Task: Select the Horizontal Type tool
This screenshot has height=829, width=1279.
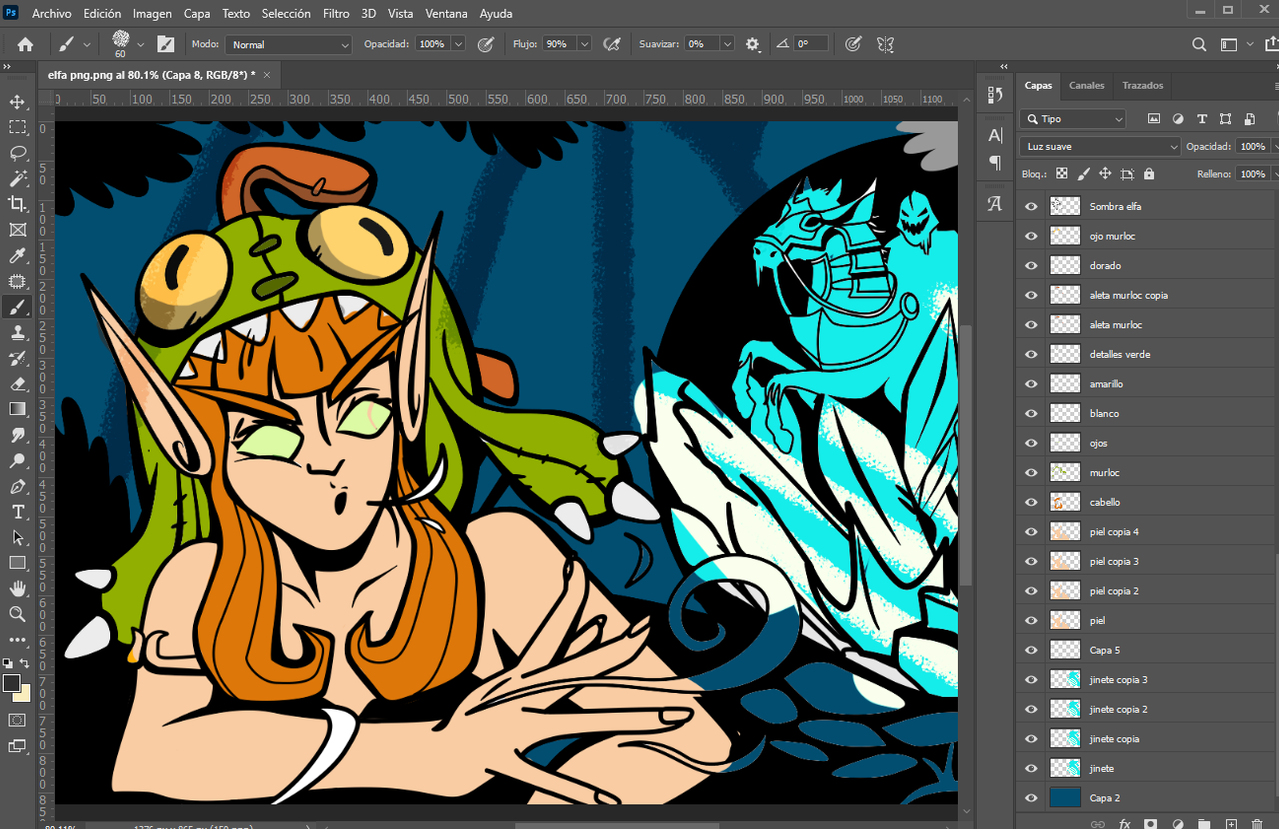Action: coord(17,512)
